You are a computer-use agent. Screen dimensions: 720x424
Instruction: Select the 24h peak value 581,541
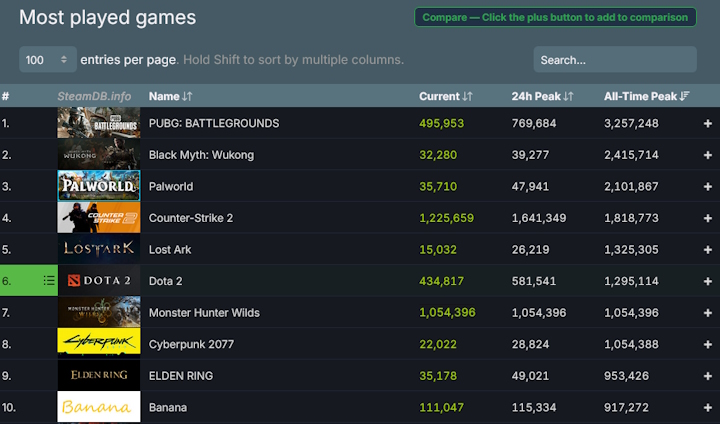point(534,281)
